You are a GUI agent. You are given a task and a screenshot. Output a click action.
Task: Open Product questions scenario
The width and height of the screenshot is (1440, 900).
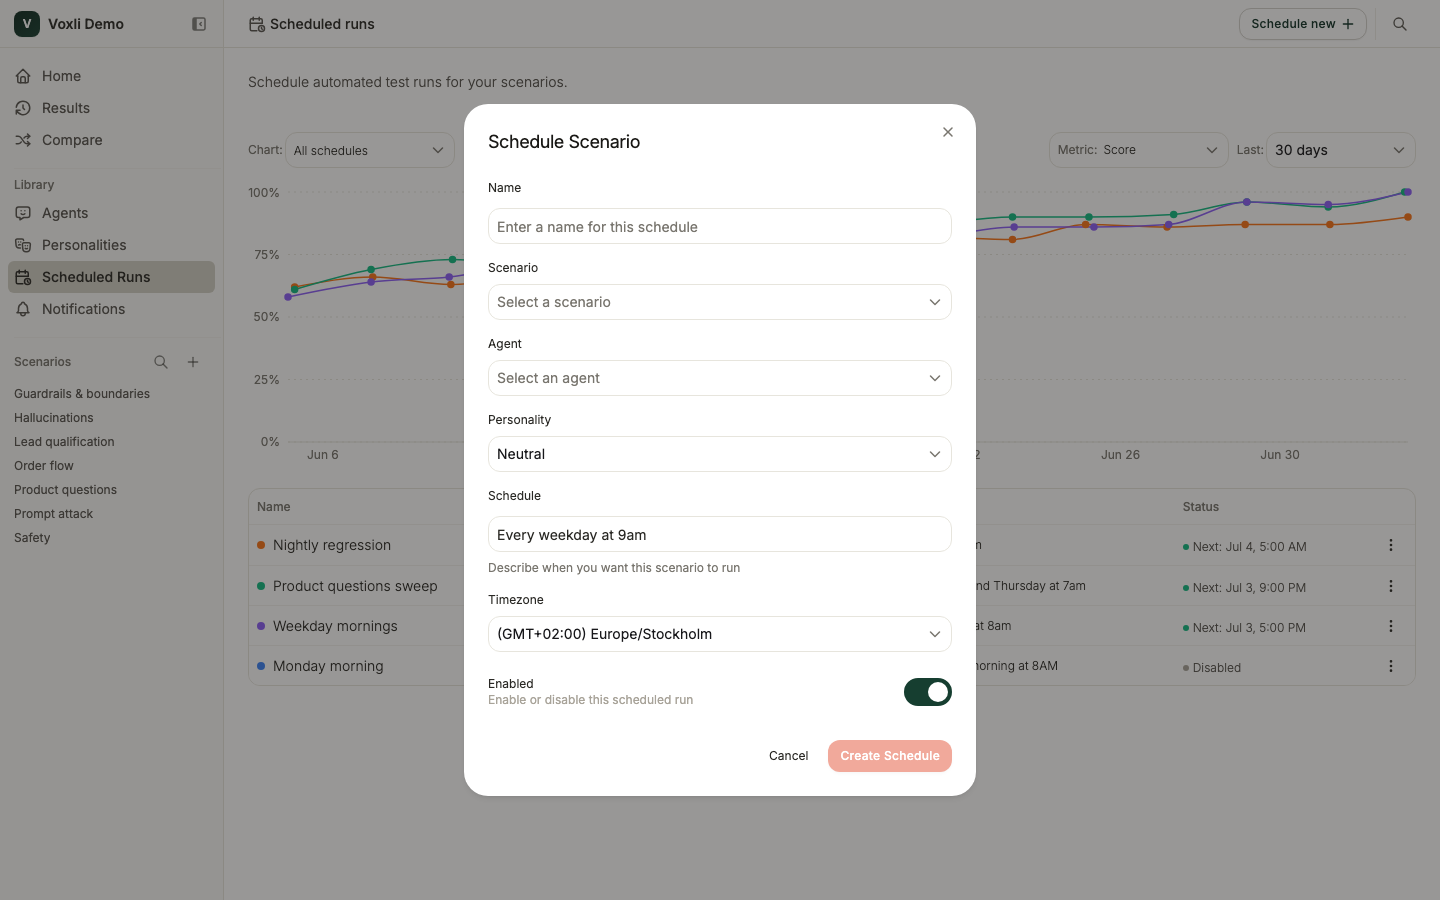[65, 490]
